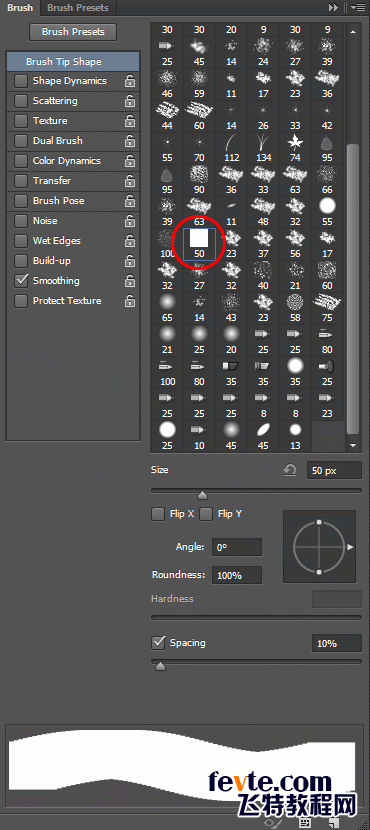Image resolution: width=370 pixels, height=830 pixels.
Task: Switch to the Brush Presets tab
Action: [x=78, y=8]
